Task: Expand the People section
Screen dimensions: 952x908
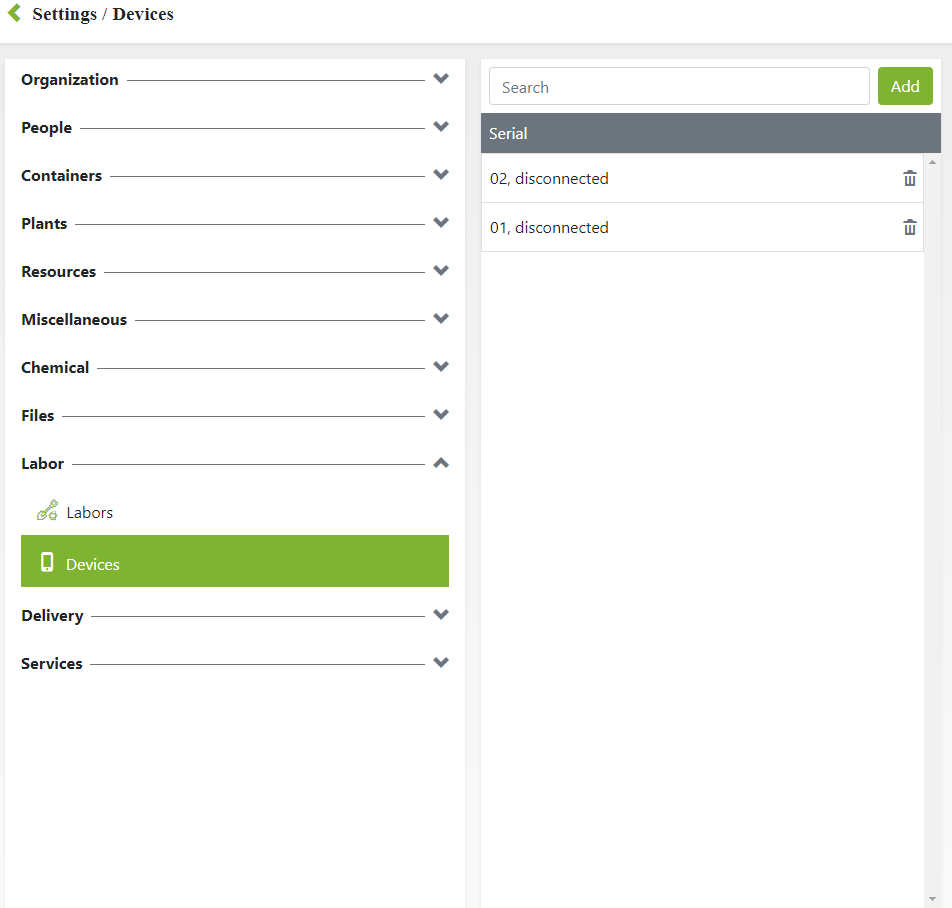Action: click(x=440, y=127)
